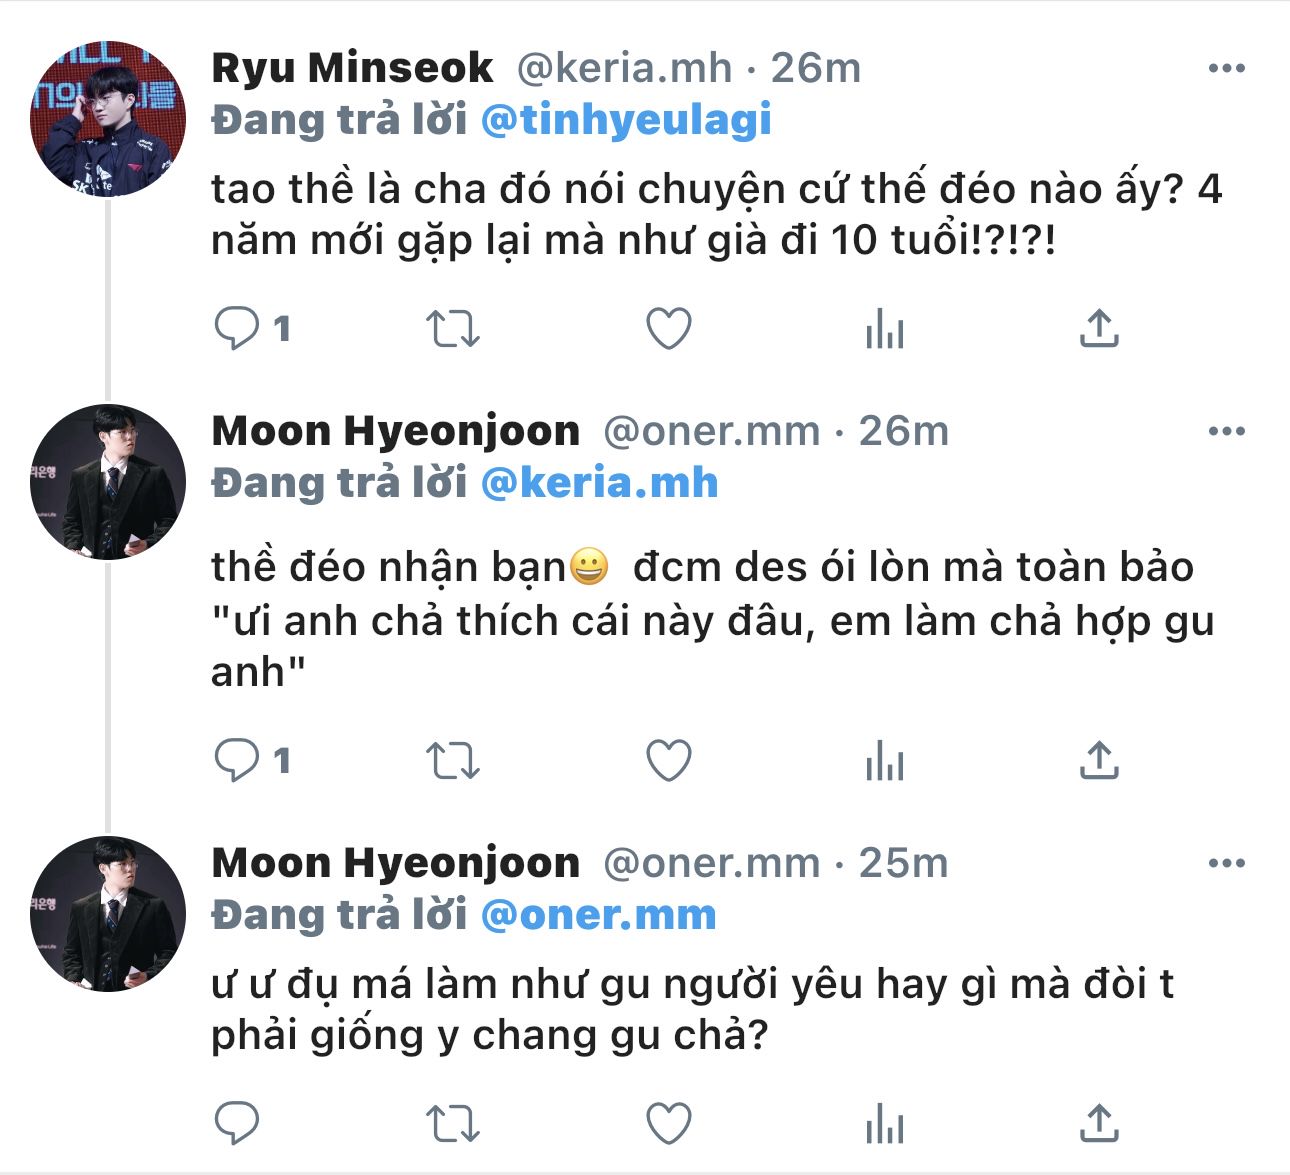Open the @keria.mh mention link
Viewport: 1290px width, 1175px height.
pyautogui.click(x=599, y=483)
